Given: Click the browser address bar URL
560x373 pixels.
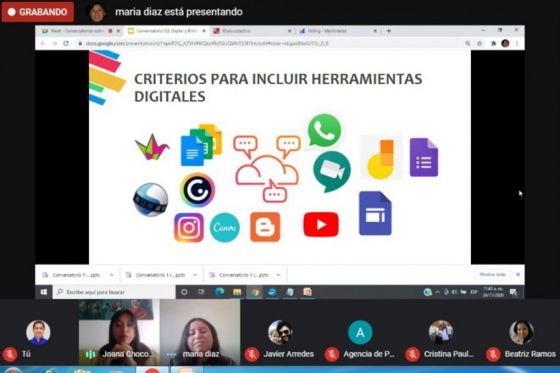Looking at the screenshot, I should [x=207, y=43].
